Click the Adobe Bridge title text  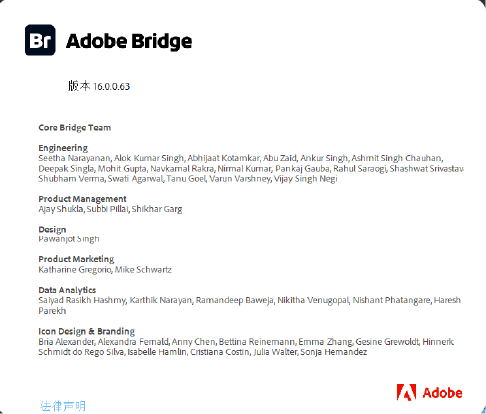coord(129,41)
